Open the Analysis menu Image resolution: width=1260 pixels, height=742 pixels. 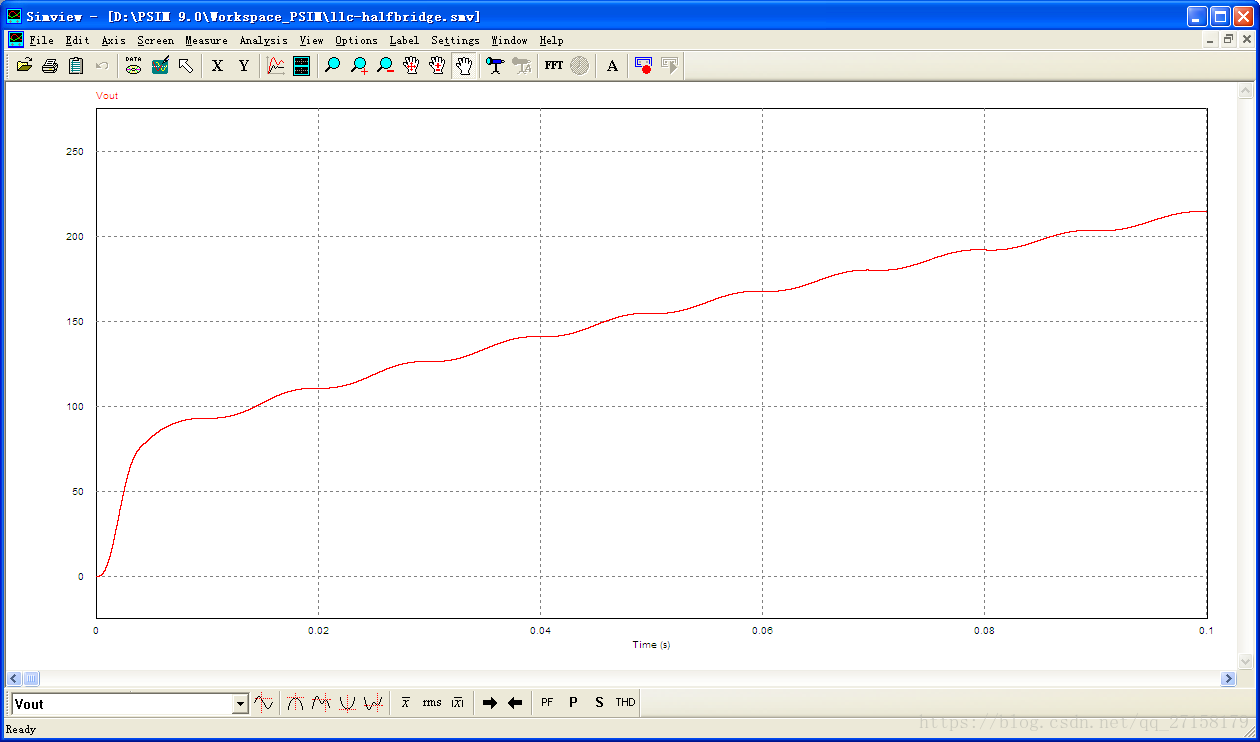(263, 41)
